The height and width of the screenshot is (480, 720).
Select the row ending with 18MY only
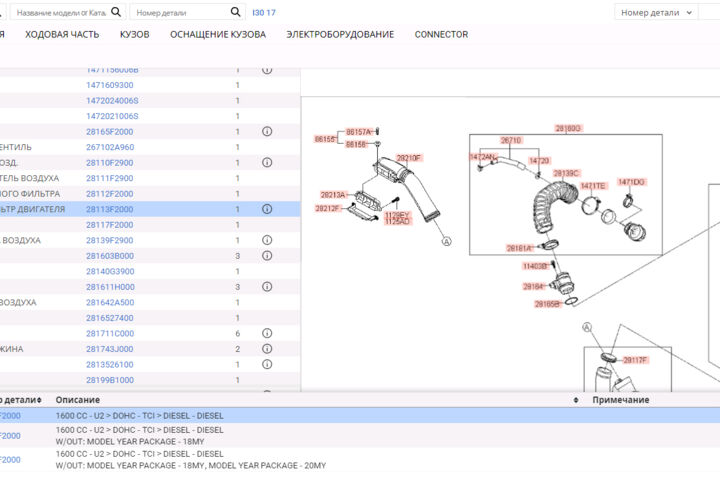(x=360, y=435)
